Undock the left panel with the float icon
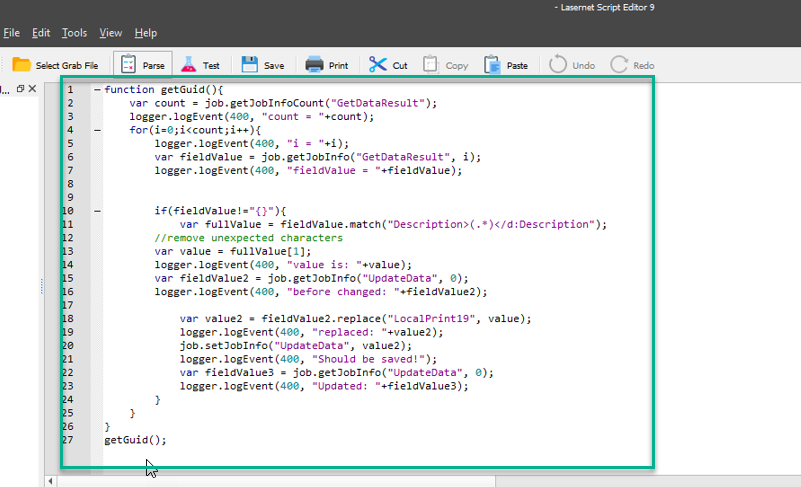 [x=20, y=88]
